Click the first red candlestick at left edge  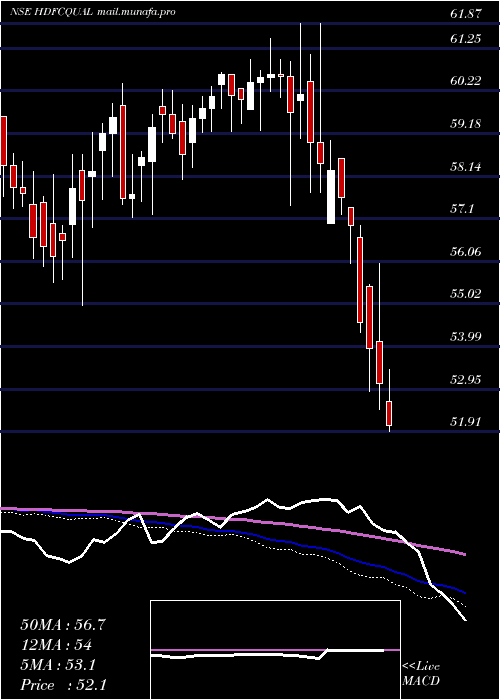tap(3, 141)
